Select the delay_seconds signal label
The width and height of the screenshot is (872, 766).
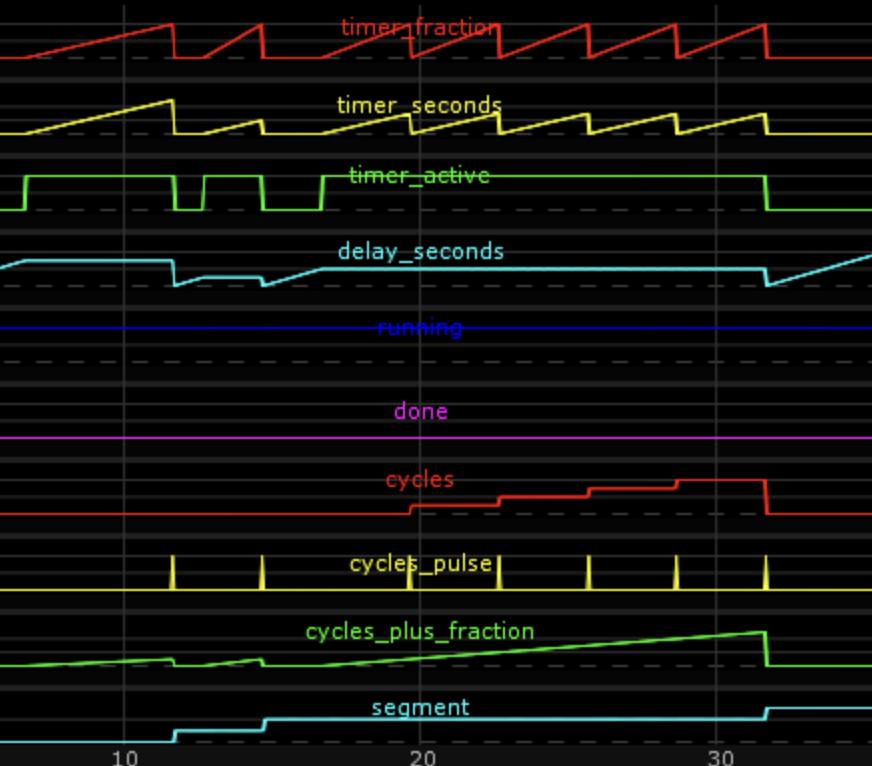tap(420, 251)
